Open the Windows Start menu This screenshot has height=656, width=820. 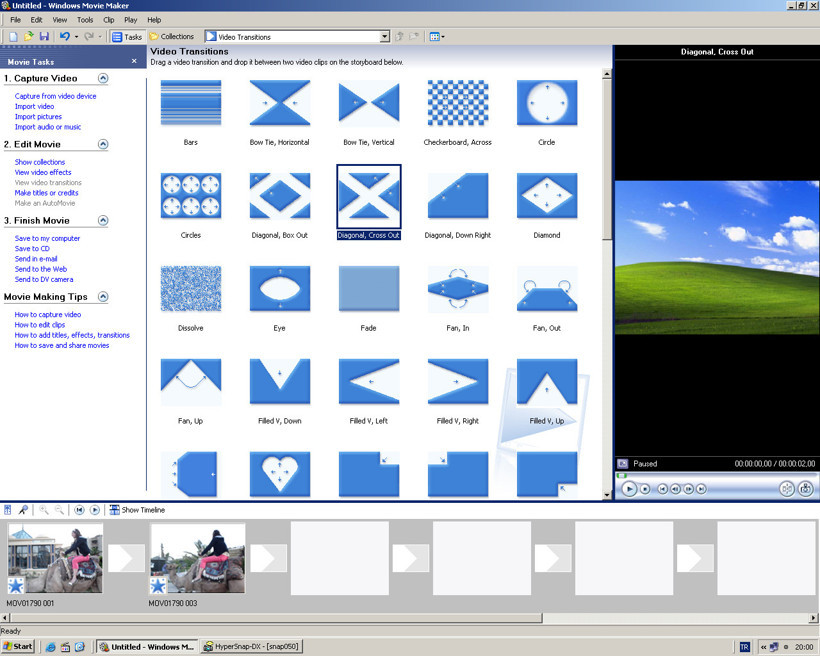(18, 647)
